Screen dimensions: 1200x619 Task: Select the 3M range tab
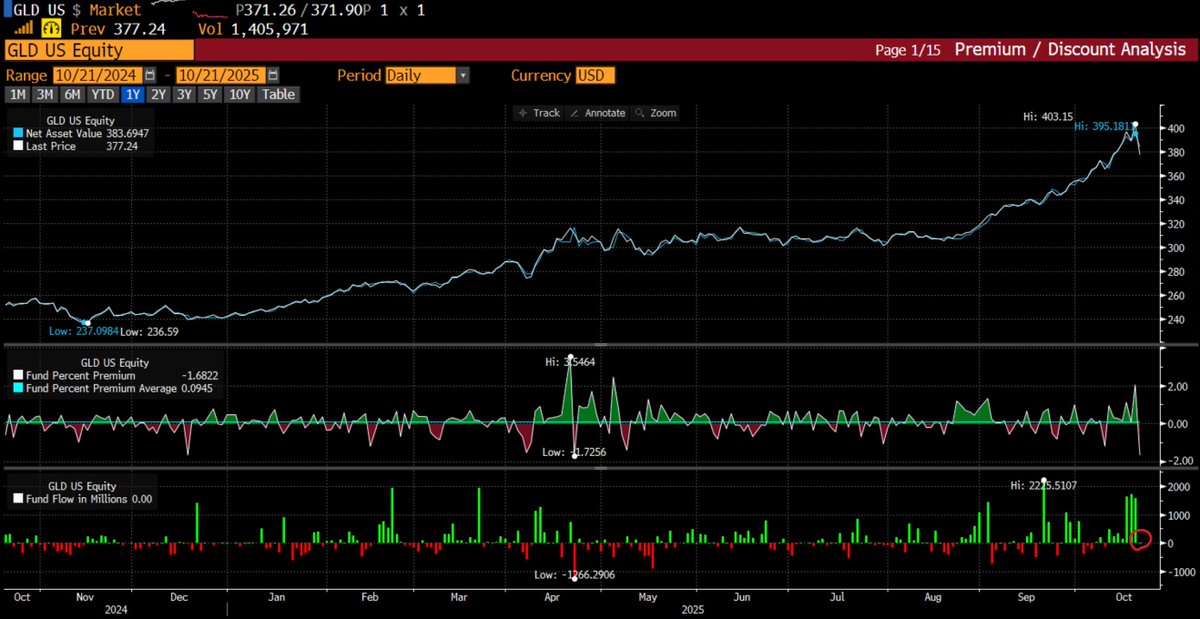(45, 94)
